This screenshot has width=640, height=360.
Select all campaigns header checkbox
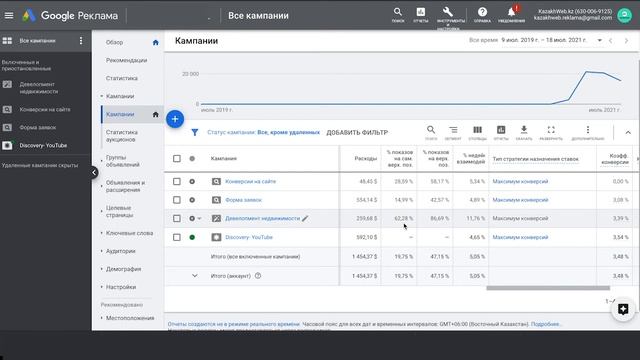(177, 158)
